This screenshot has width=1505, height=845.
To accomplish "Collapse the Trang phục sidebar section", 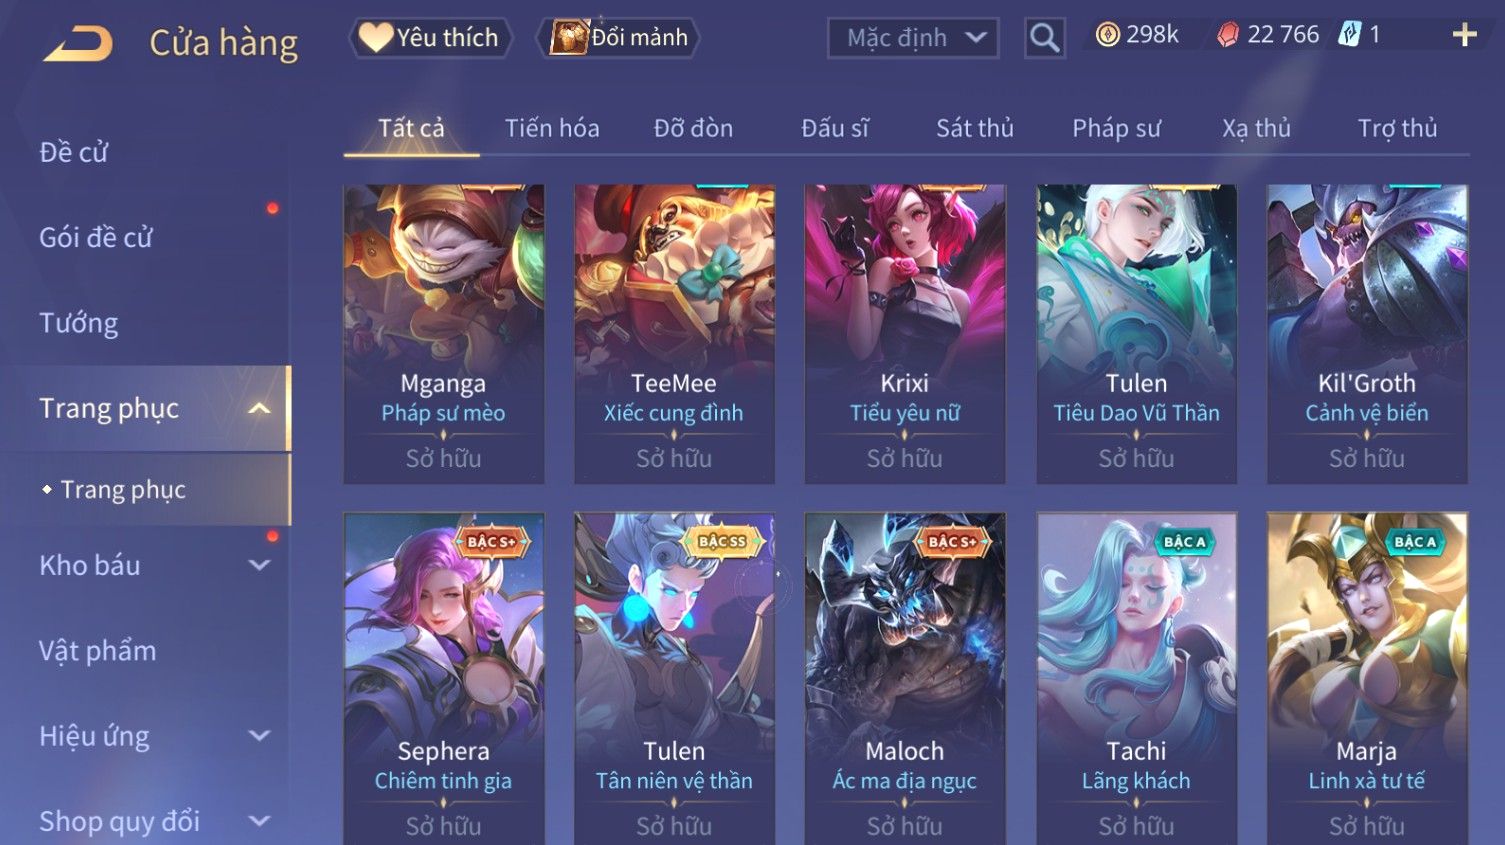I will (x=259, y=408).
